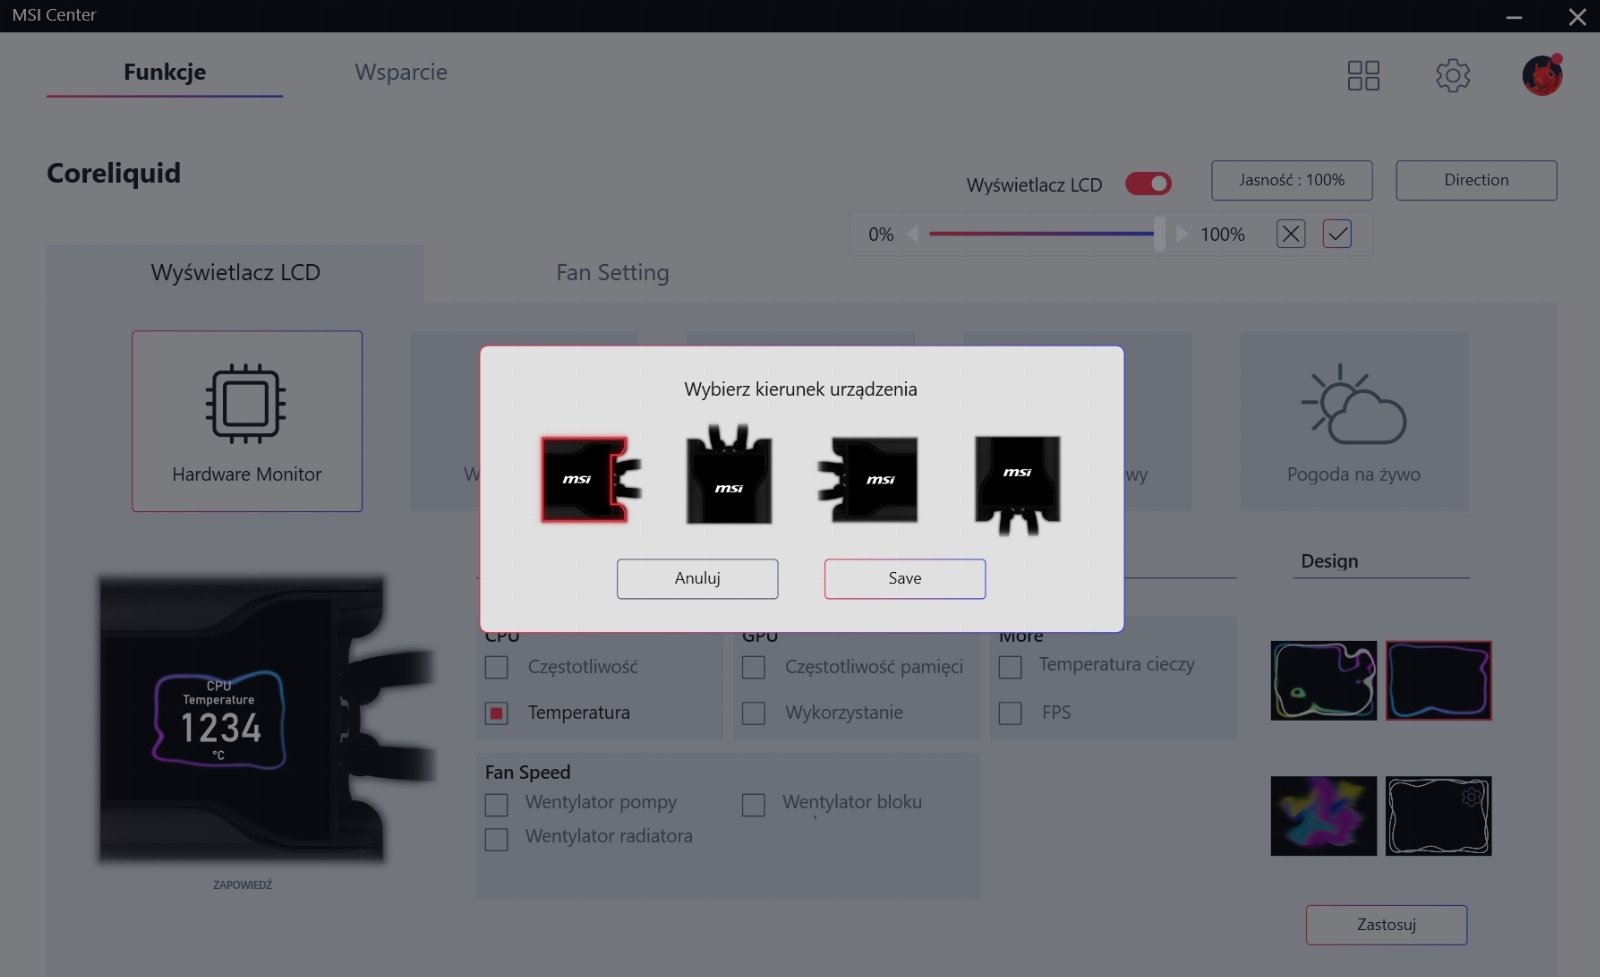The width and height of the screenshot is (1600, 977).
Task: Check GPU Wykorzystanie checkbox
Action: click(754, 713)
